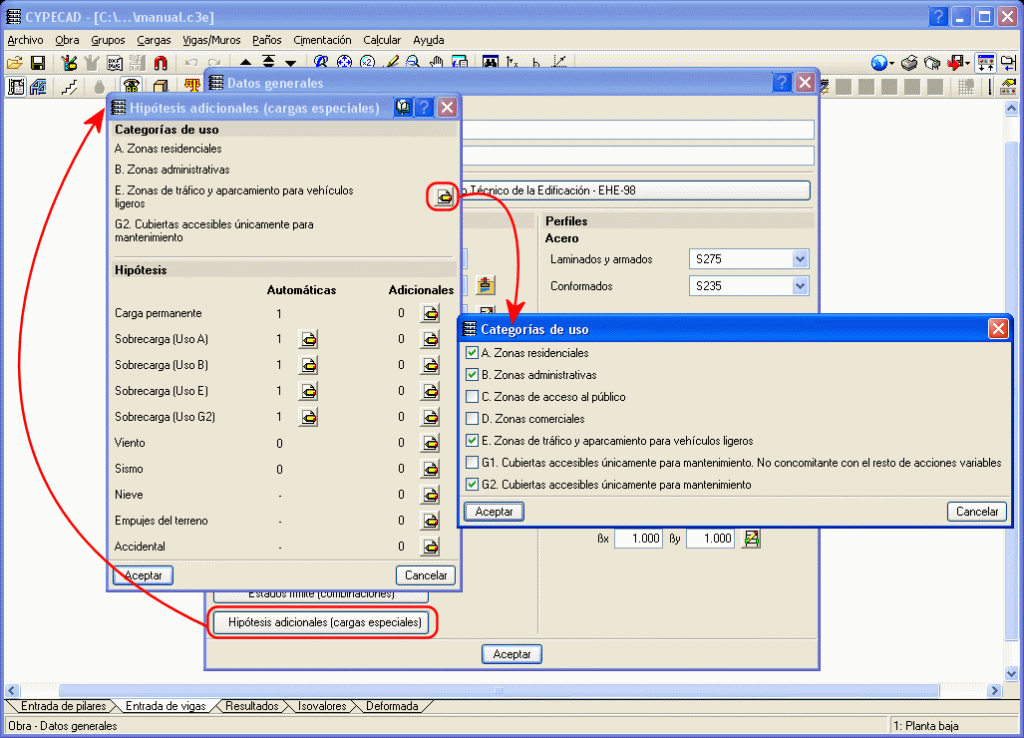Open dropdown arrow next to globe icon
The height and width of the screenshot is (738, 1024).
click(891, 63)
